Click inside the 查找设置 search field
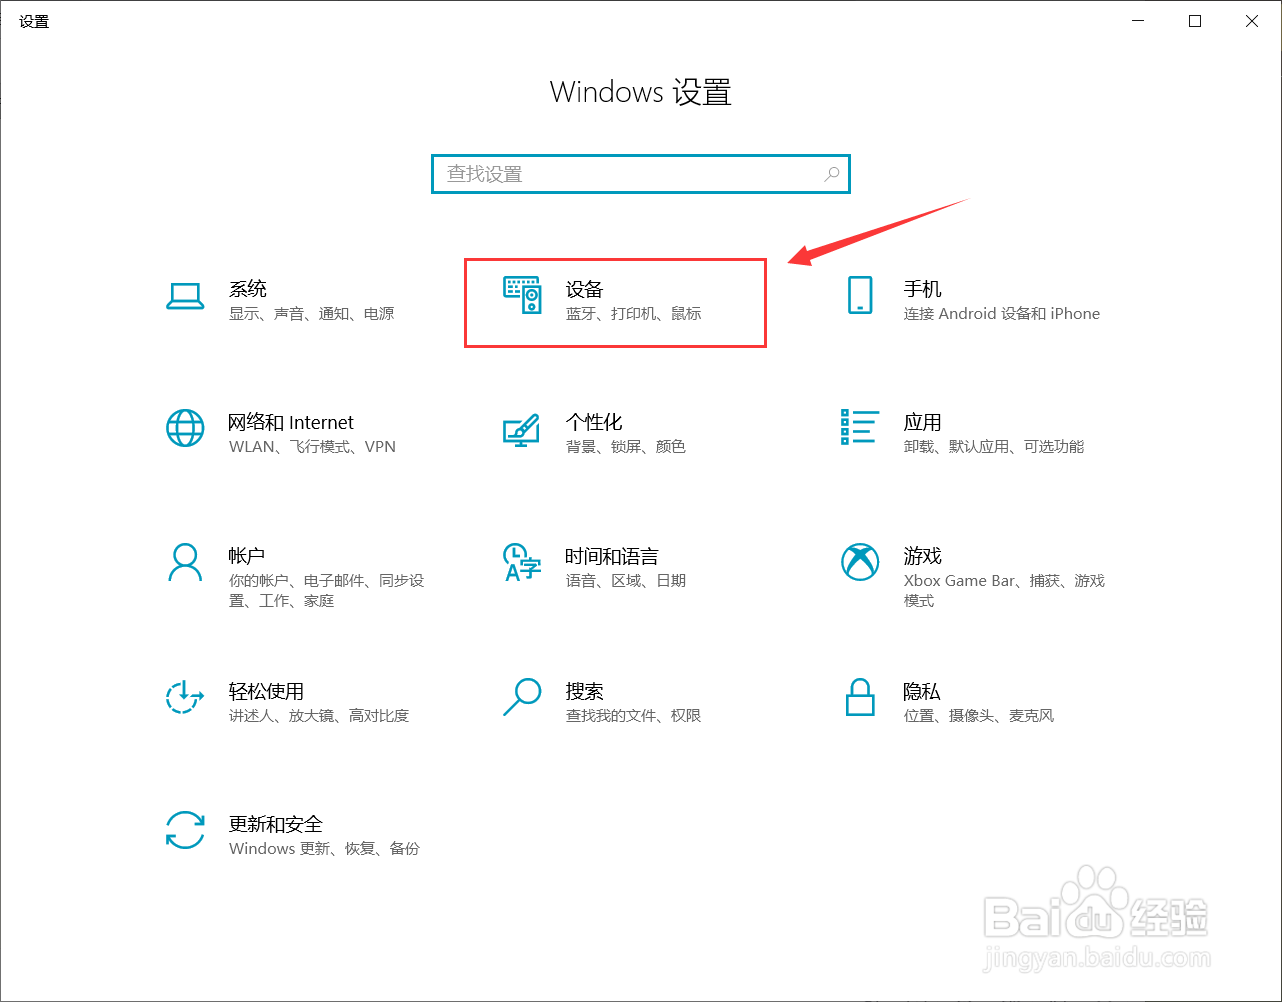This screenshot has width=1282, height=1002. pyautogui.click(x=641, y=174)
